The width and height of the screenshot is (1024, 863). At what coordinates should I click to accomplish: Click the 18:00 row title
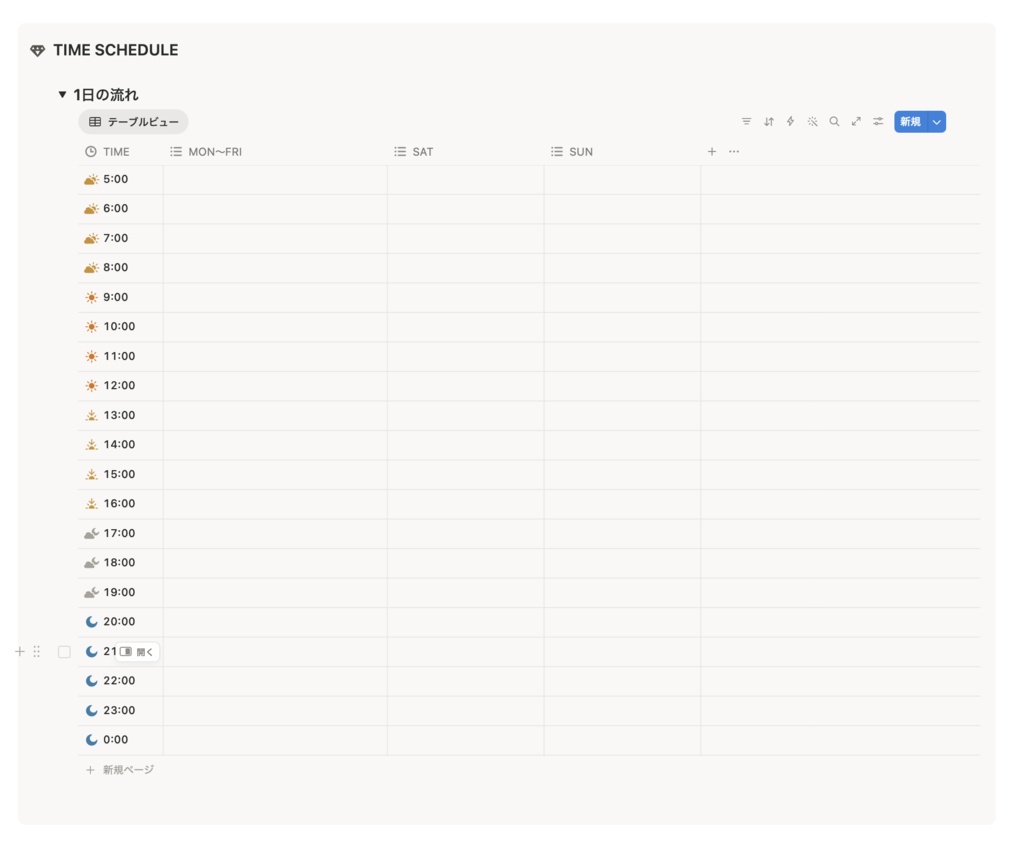pyautogui.click(x=120, y=562)
